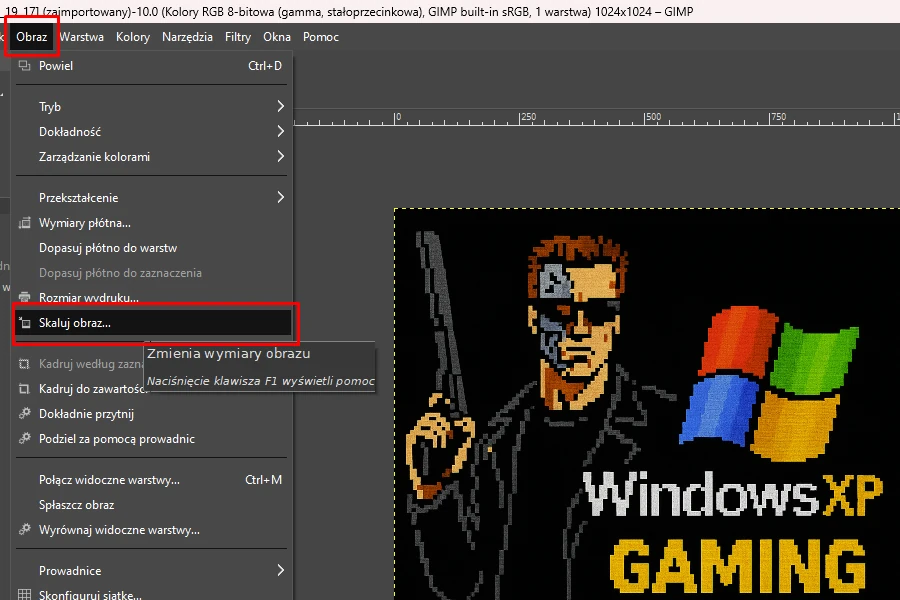Image resolution: width=900 pixels, height=600 pixels.
Task: Select Kadruj do zawartości entry
Action: 152,389
